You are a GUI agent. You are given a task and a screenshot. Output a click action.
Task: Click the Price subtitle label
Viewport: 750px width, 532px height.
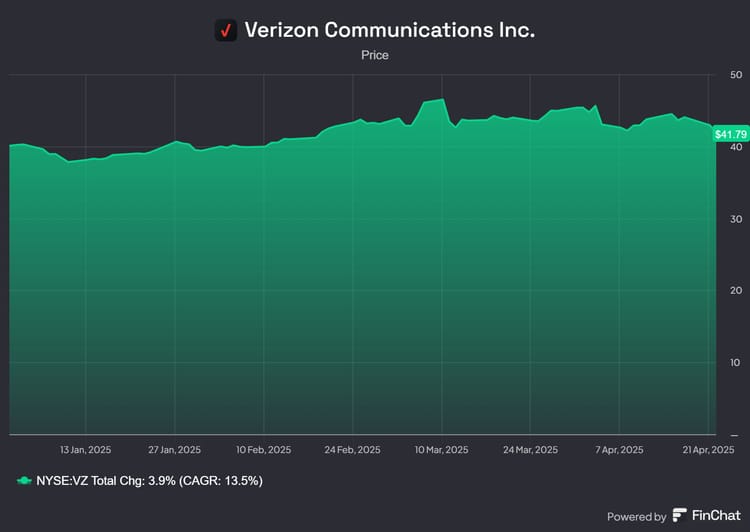pyautogui.click(x=375, y=55)
